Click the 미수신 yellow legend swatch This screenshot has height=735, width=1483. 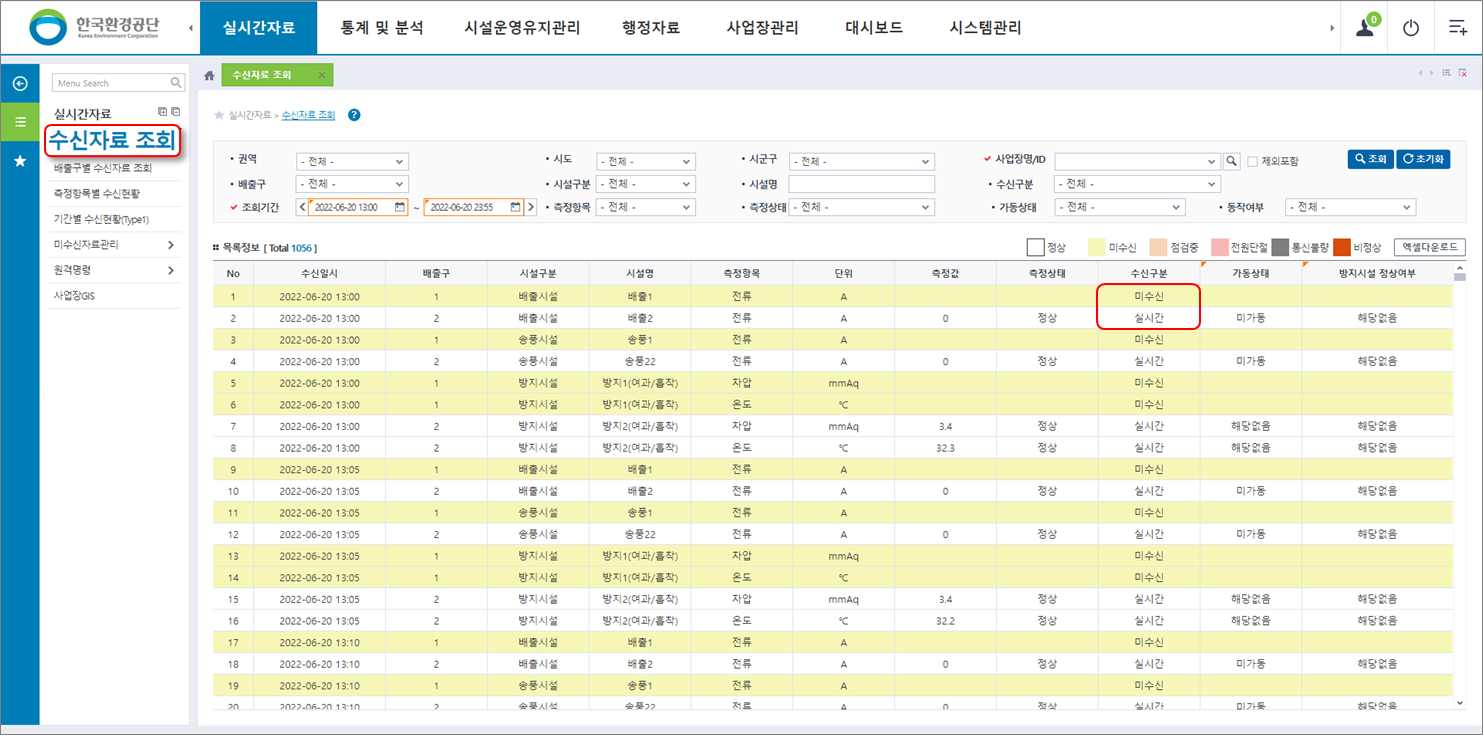pyautogui.click(x=1096, y=247)
